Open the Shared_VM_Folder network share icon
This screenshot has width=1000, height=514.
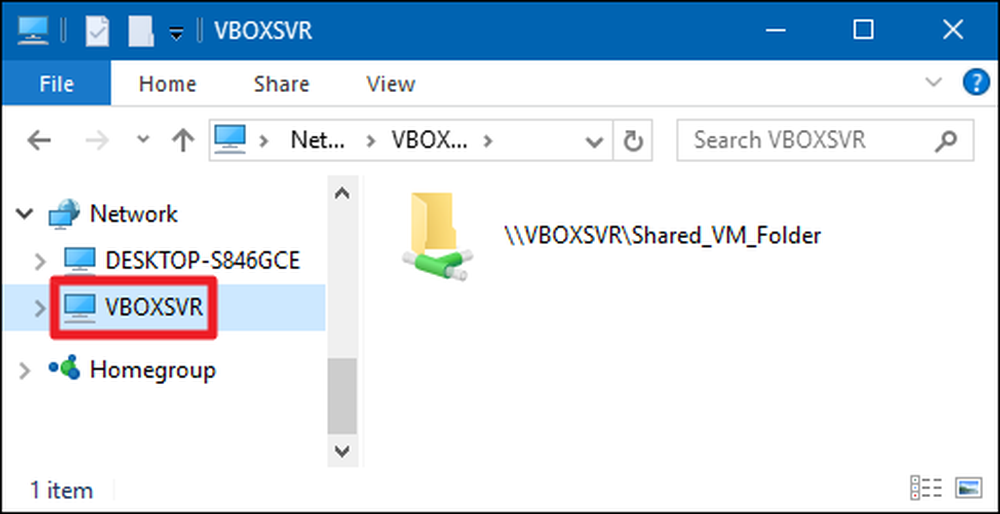[438, 237]
